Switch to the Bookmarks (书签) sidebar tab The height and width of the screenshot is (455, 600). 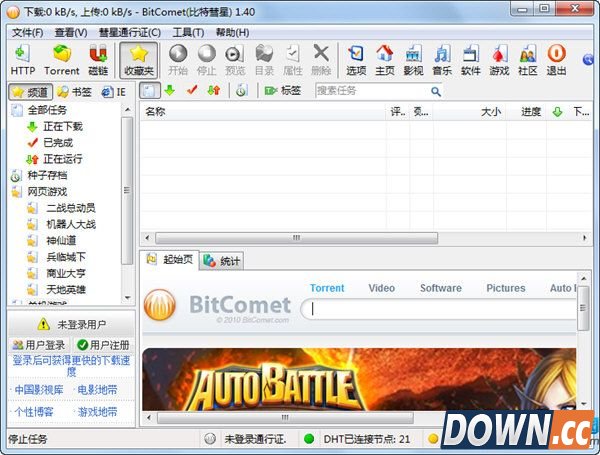pyautogui.click(x=75, y=91)
